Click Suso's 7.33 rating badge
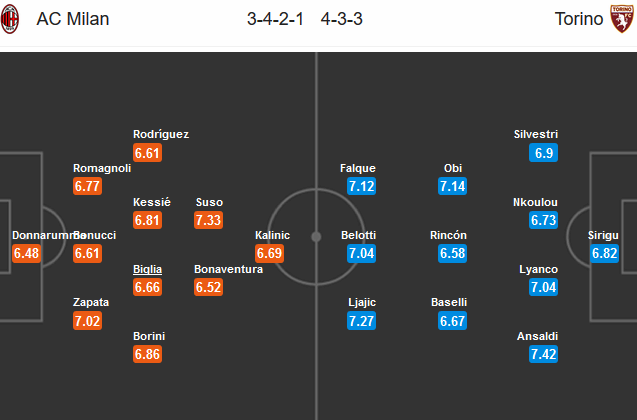637x420 pixels. pyautogui.click(x=209, y=219)
